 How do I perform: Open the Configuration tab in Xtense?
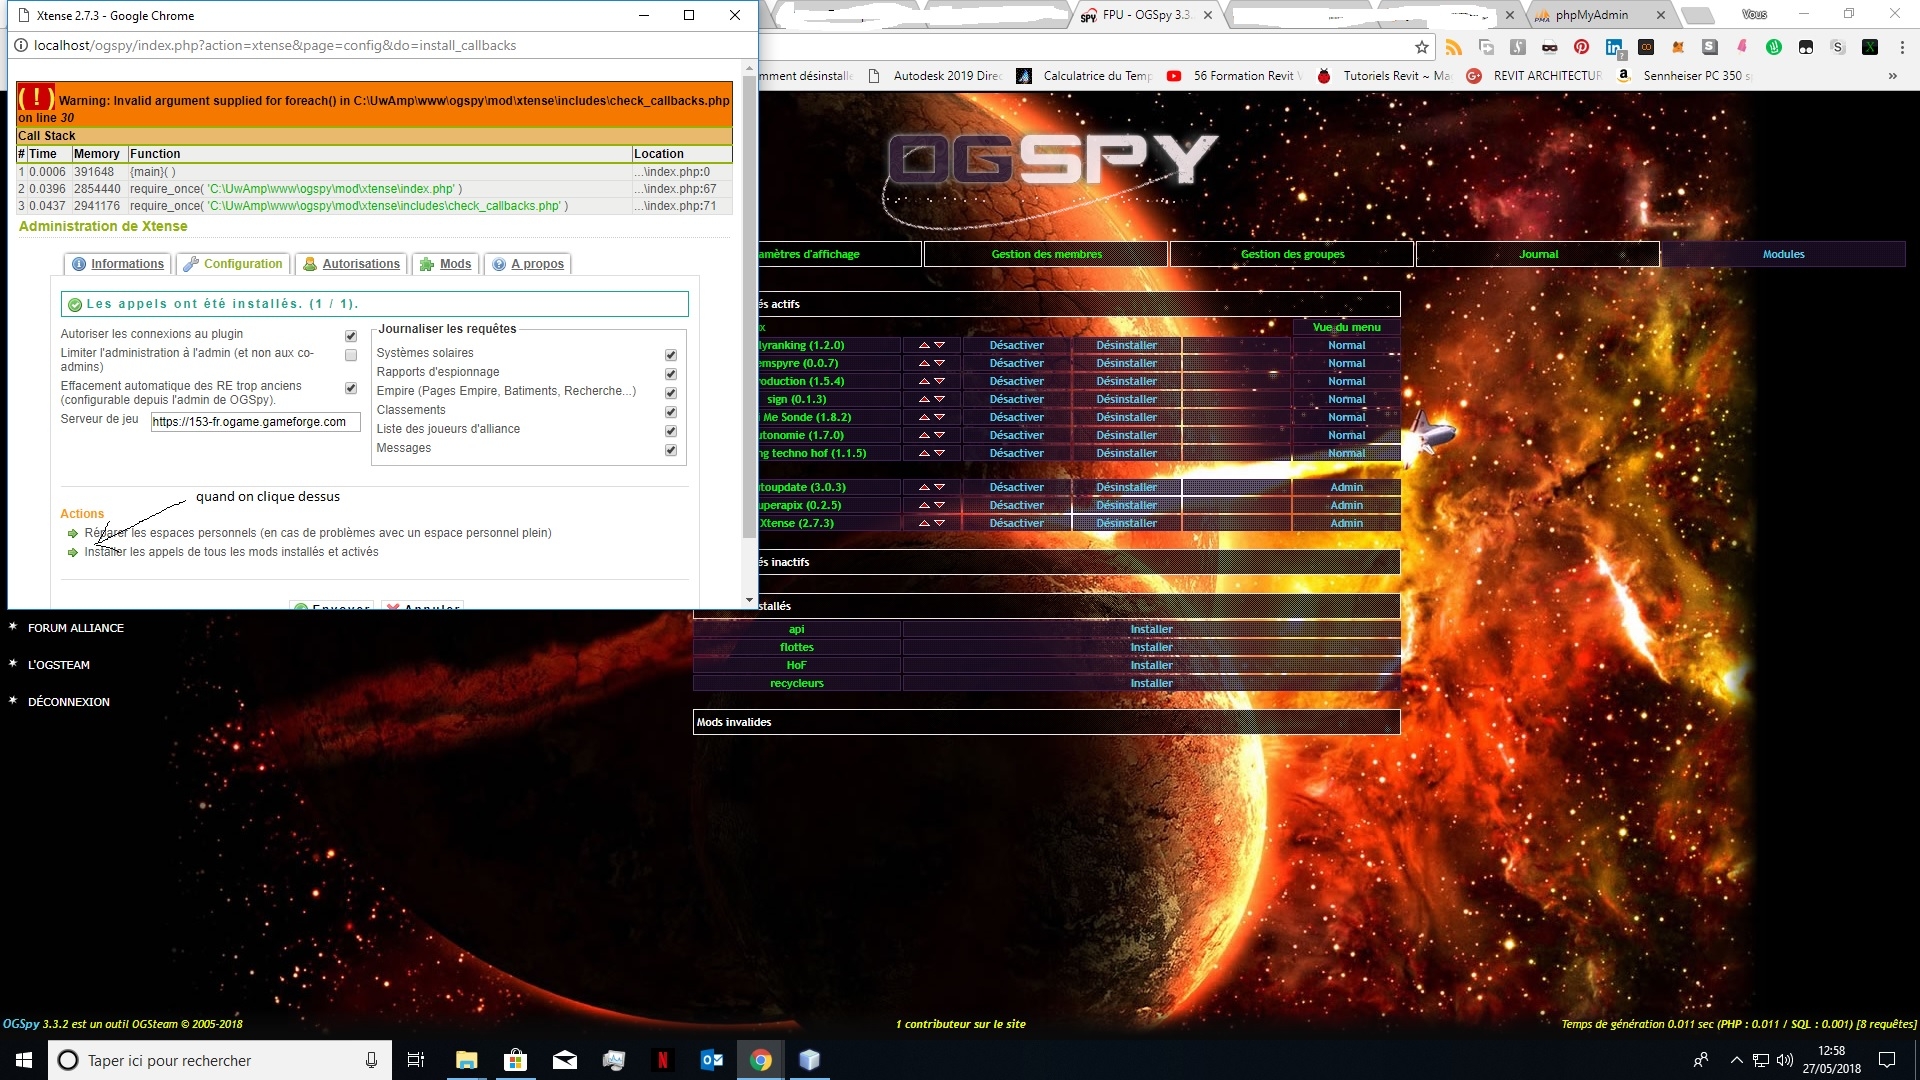point(234,264)
